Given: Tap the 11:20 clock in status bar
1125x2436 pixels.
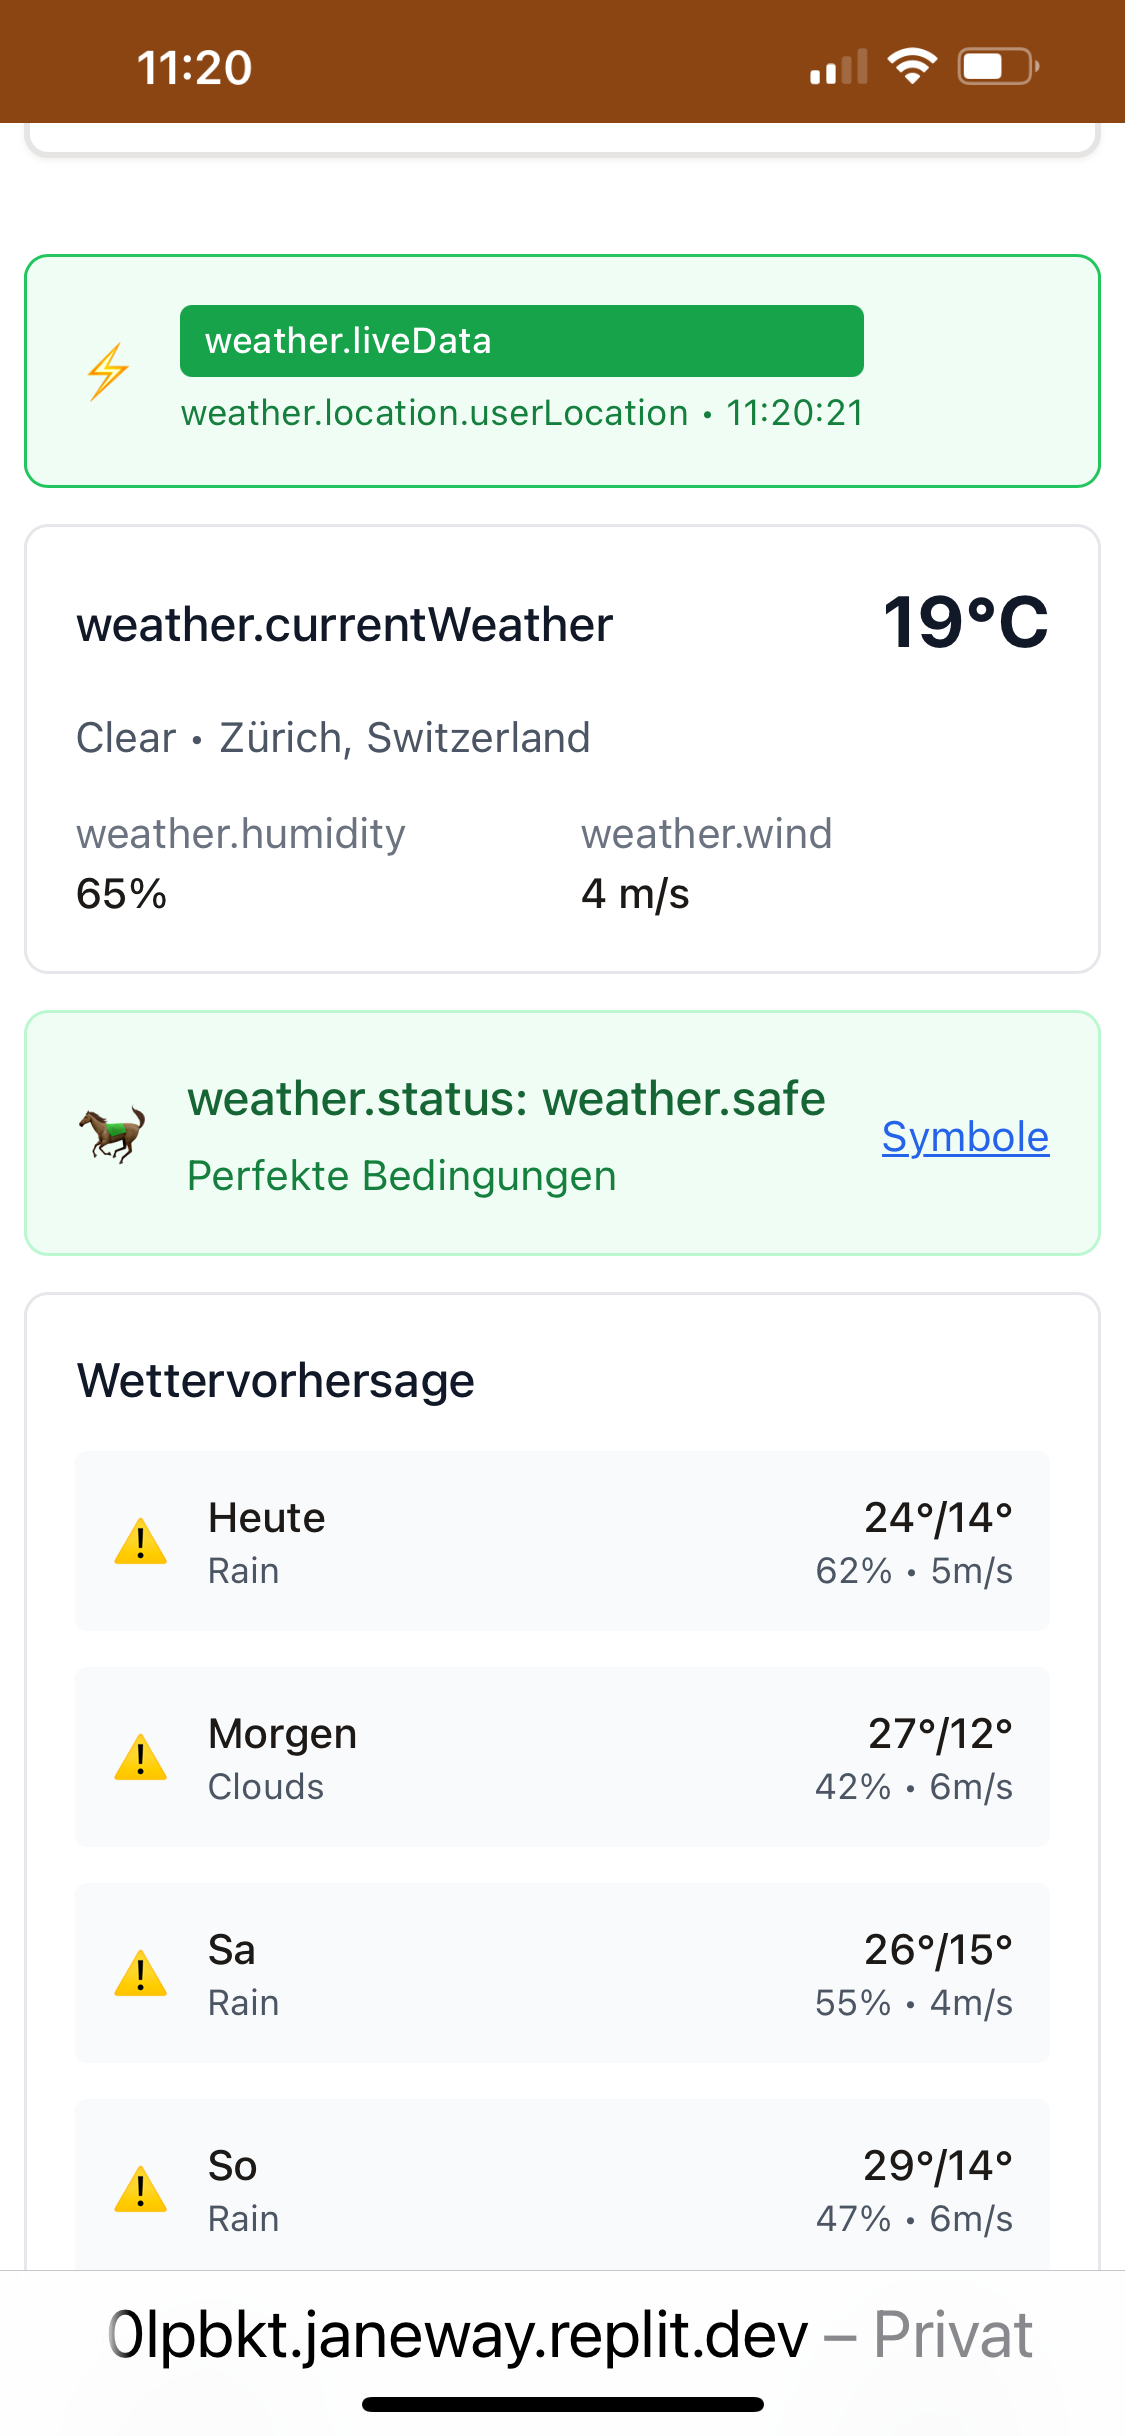Looking at the screenshot, I should (194, 68).
